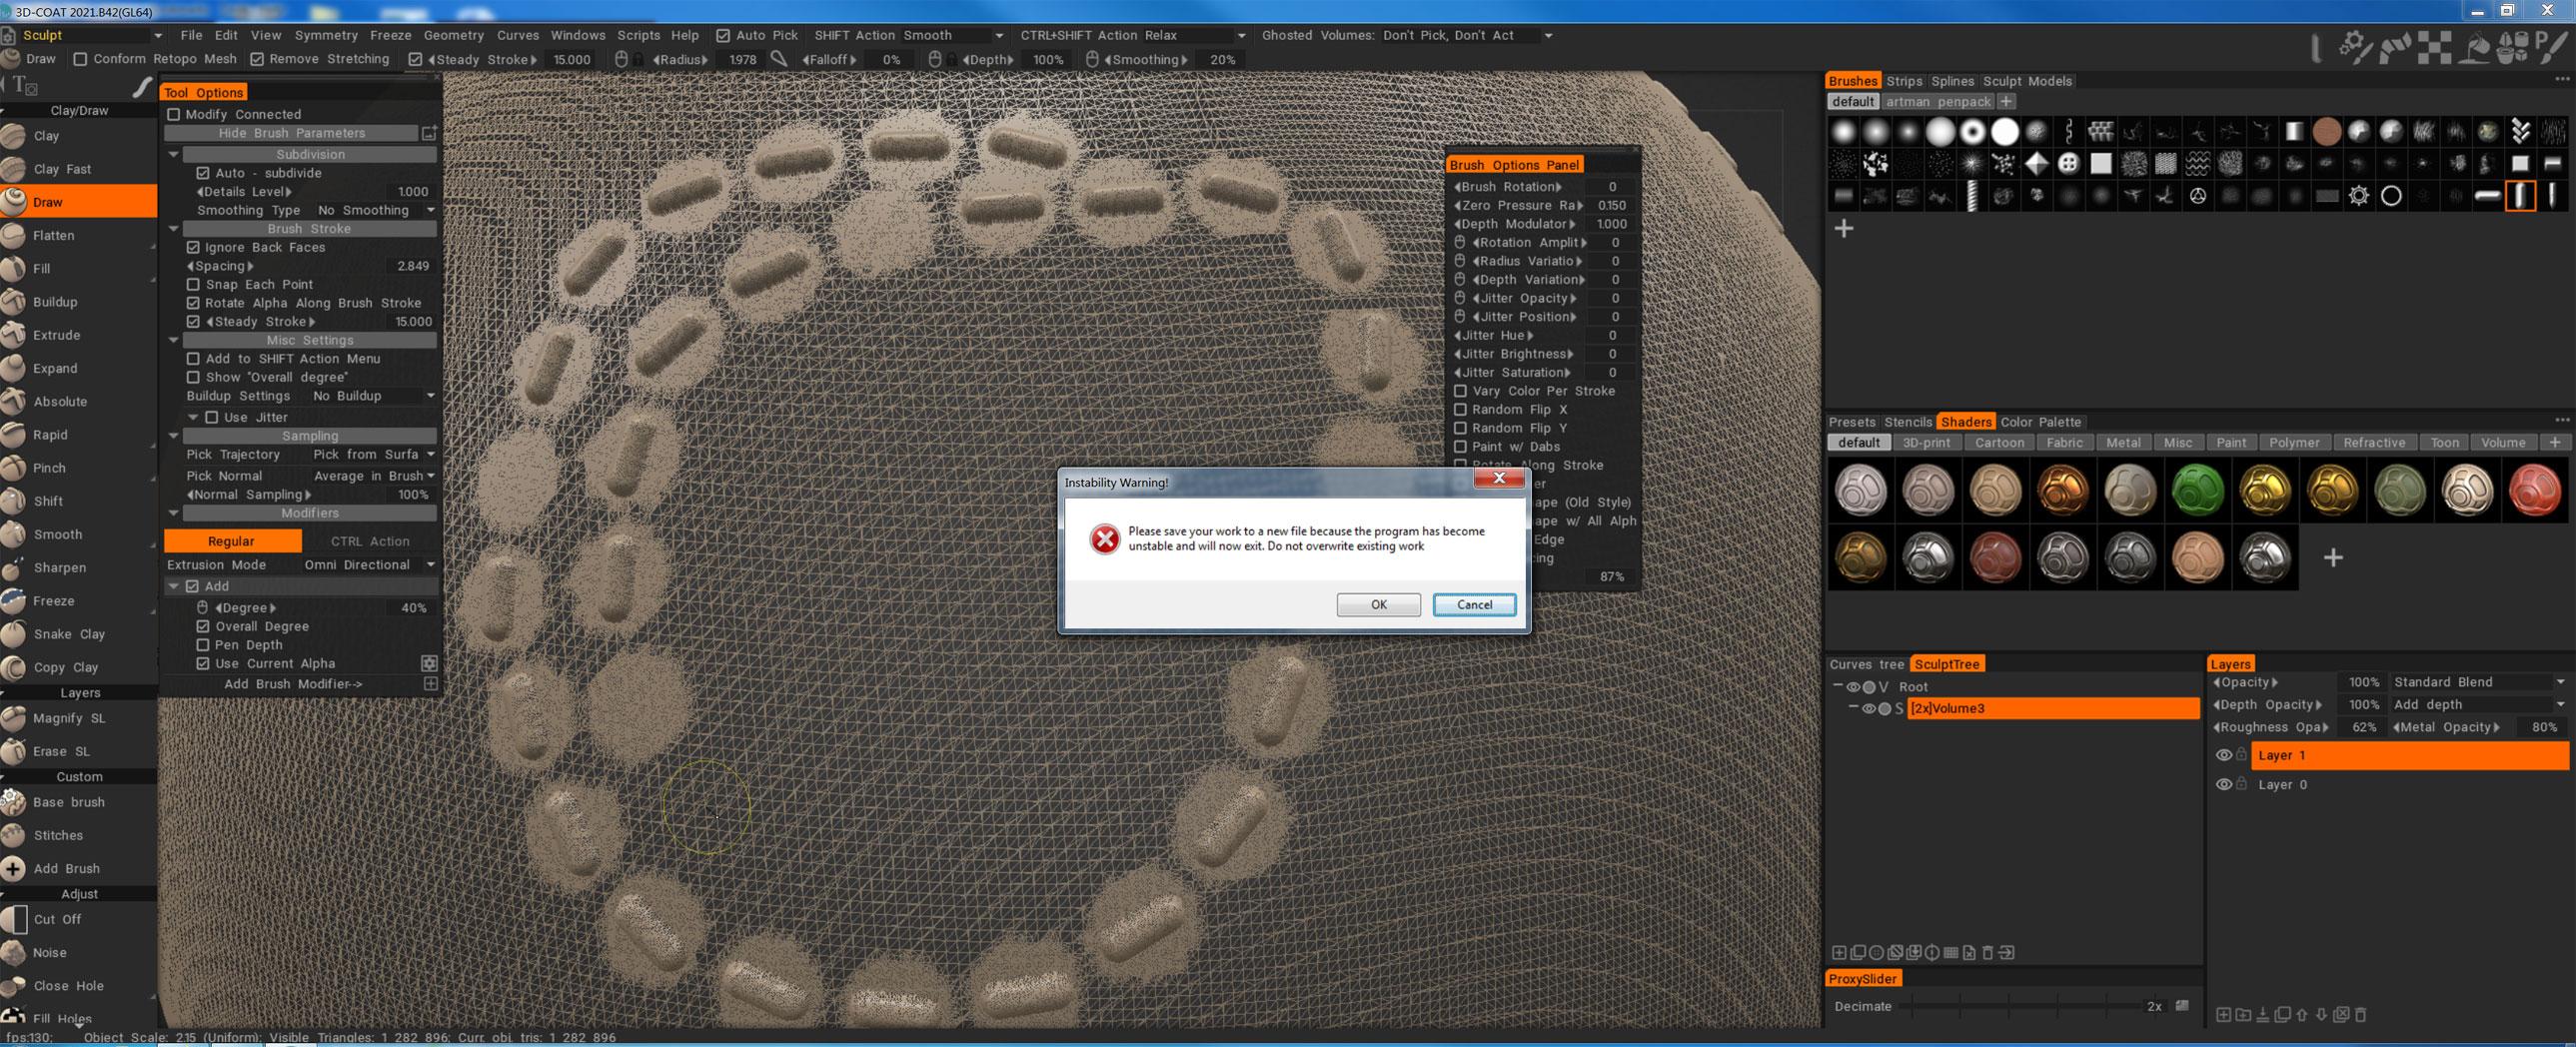
Task: Select the green shader sphere
Action: [x=2198, y=490]
